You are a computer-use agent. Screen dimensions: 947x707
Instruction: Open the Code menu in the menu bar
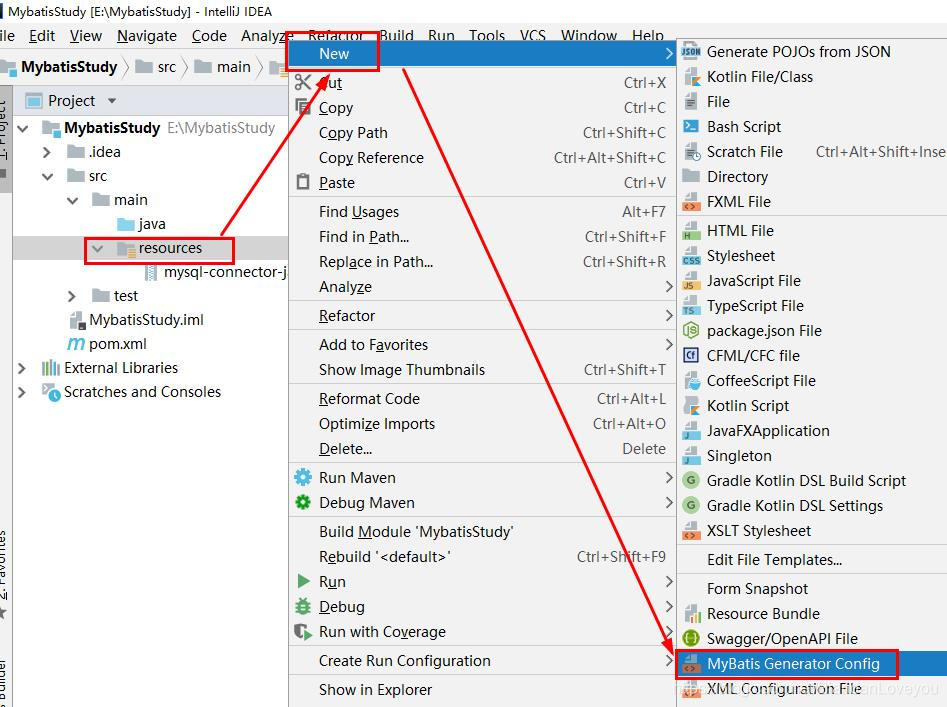209,36
